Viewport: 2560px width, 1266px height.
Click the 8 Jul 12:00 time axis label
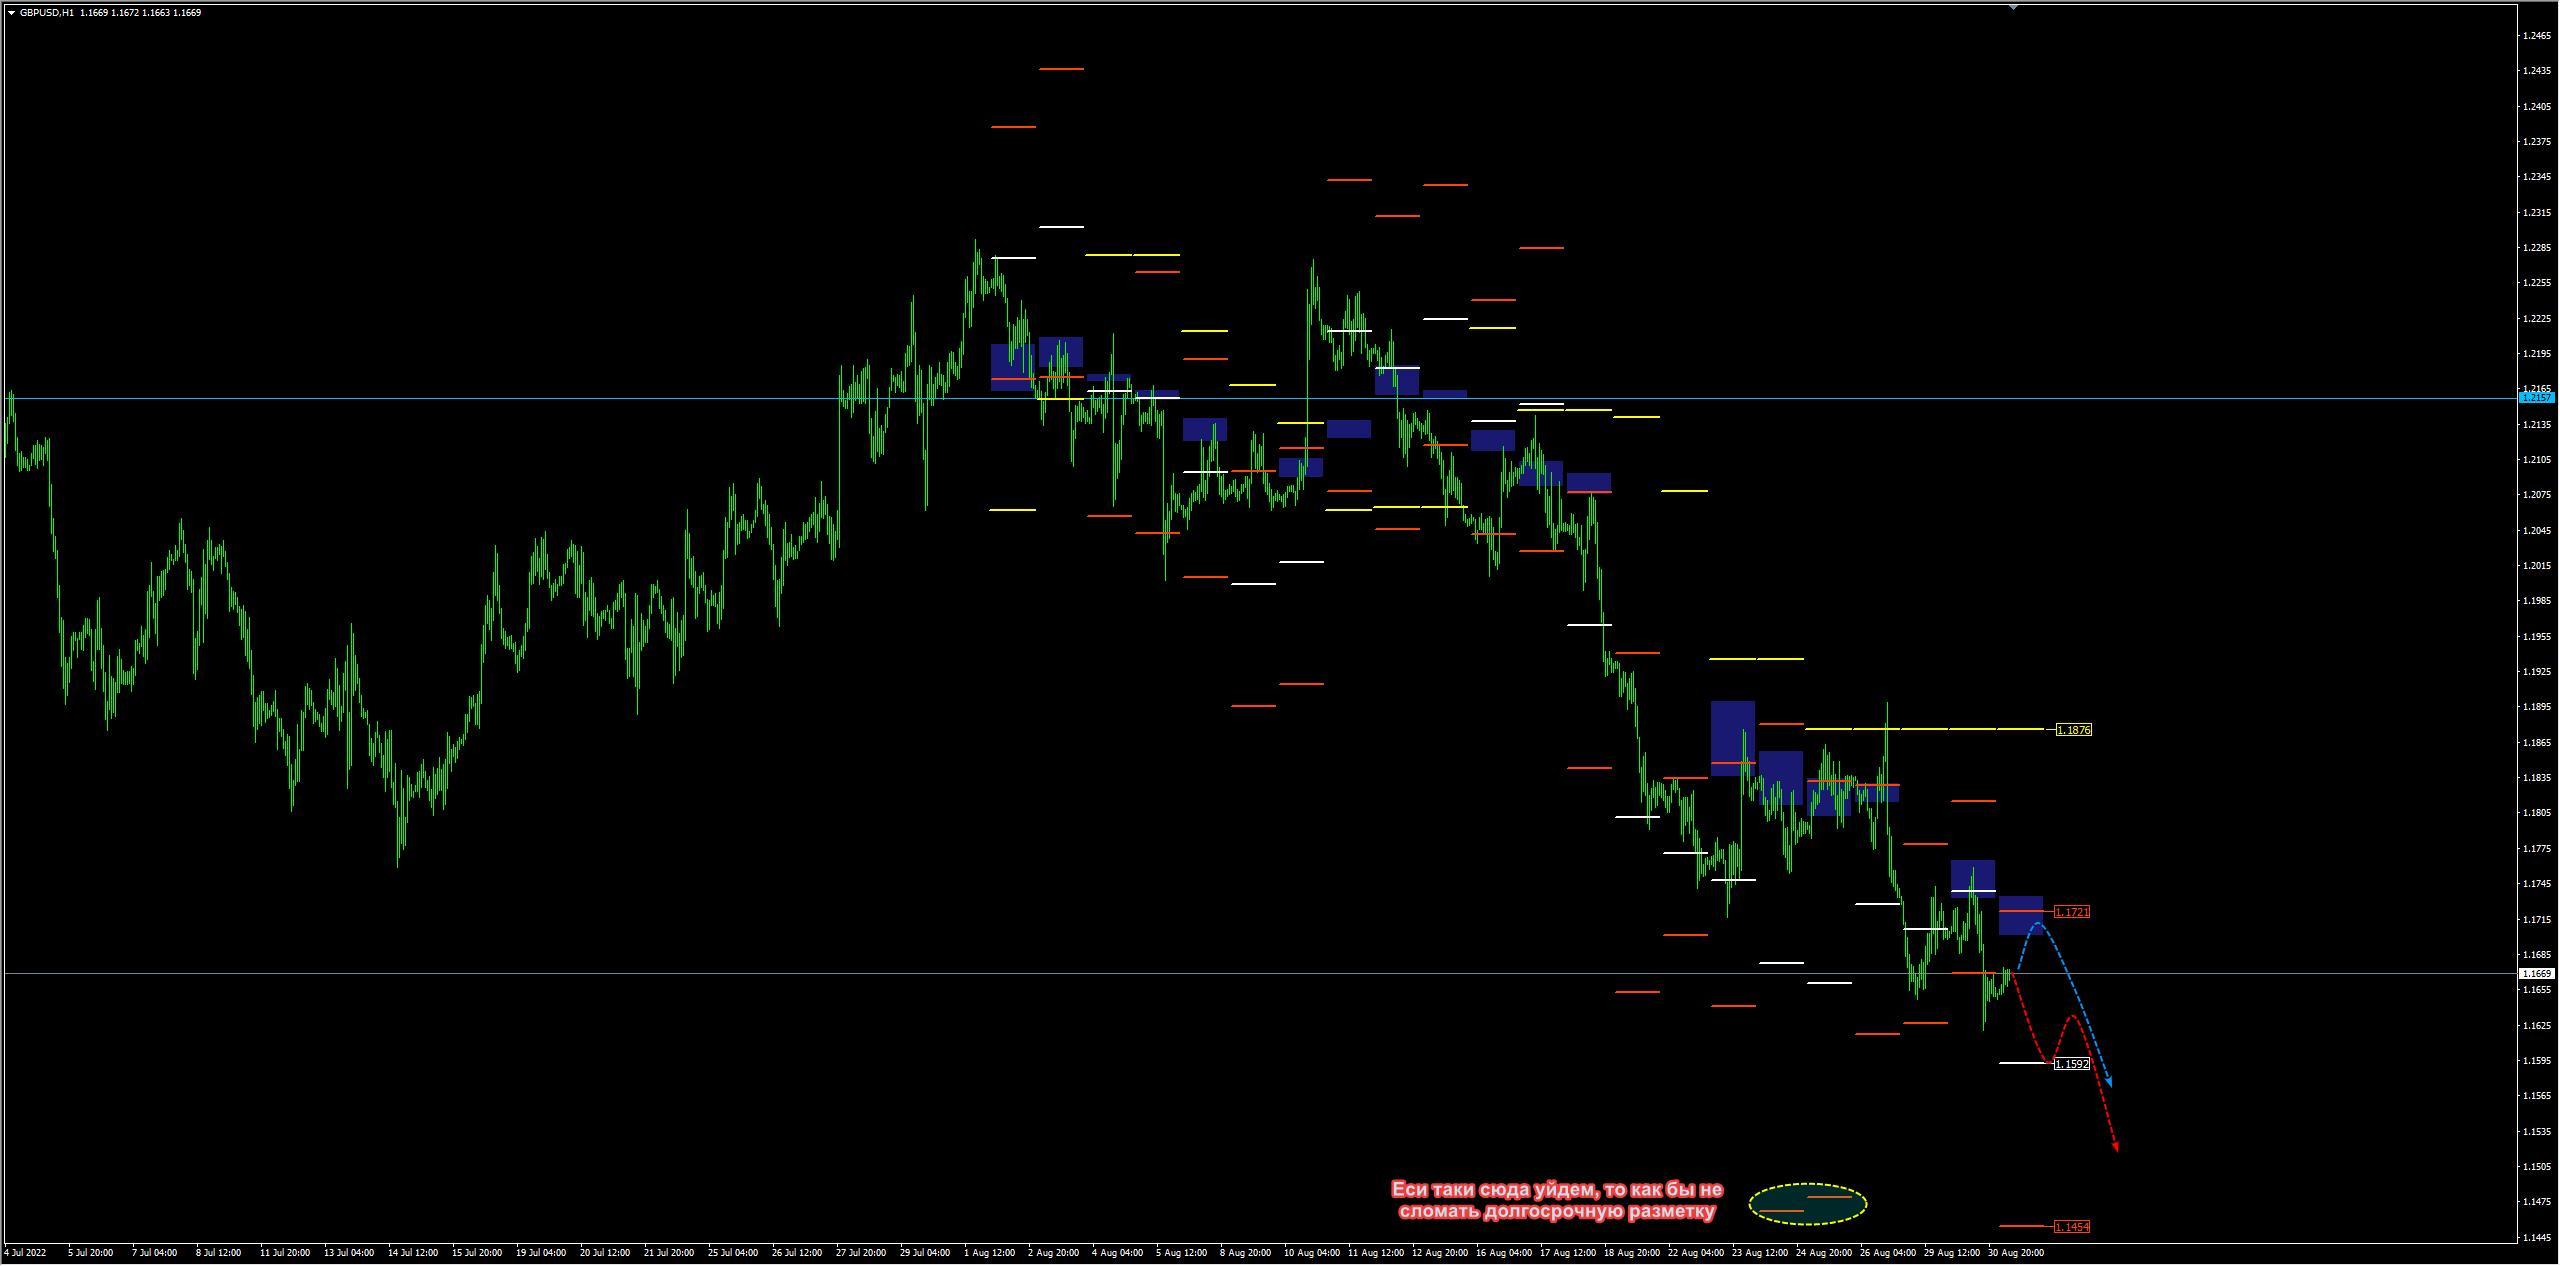point(218,1253)
